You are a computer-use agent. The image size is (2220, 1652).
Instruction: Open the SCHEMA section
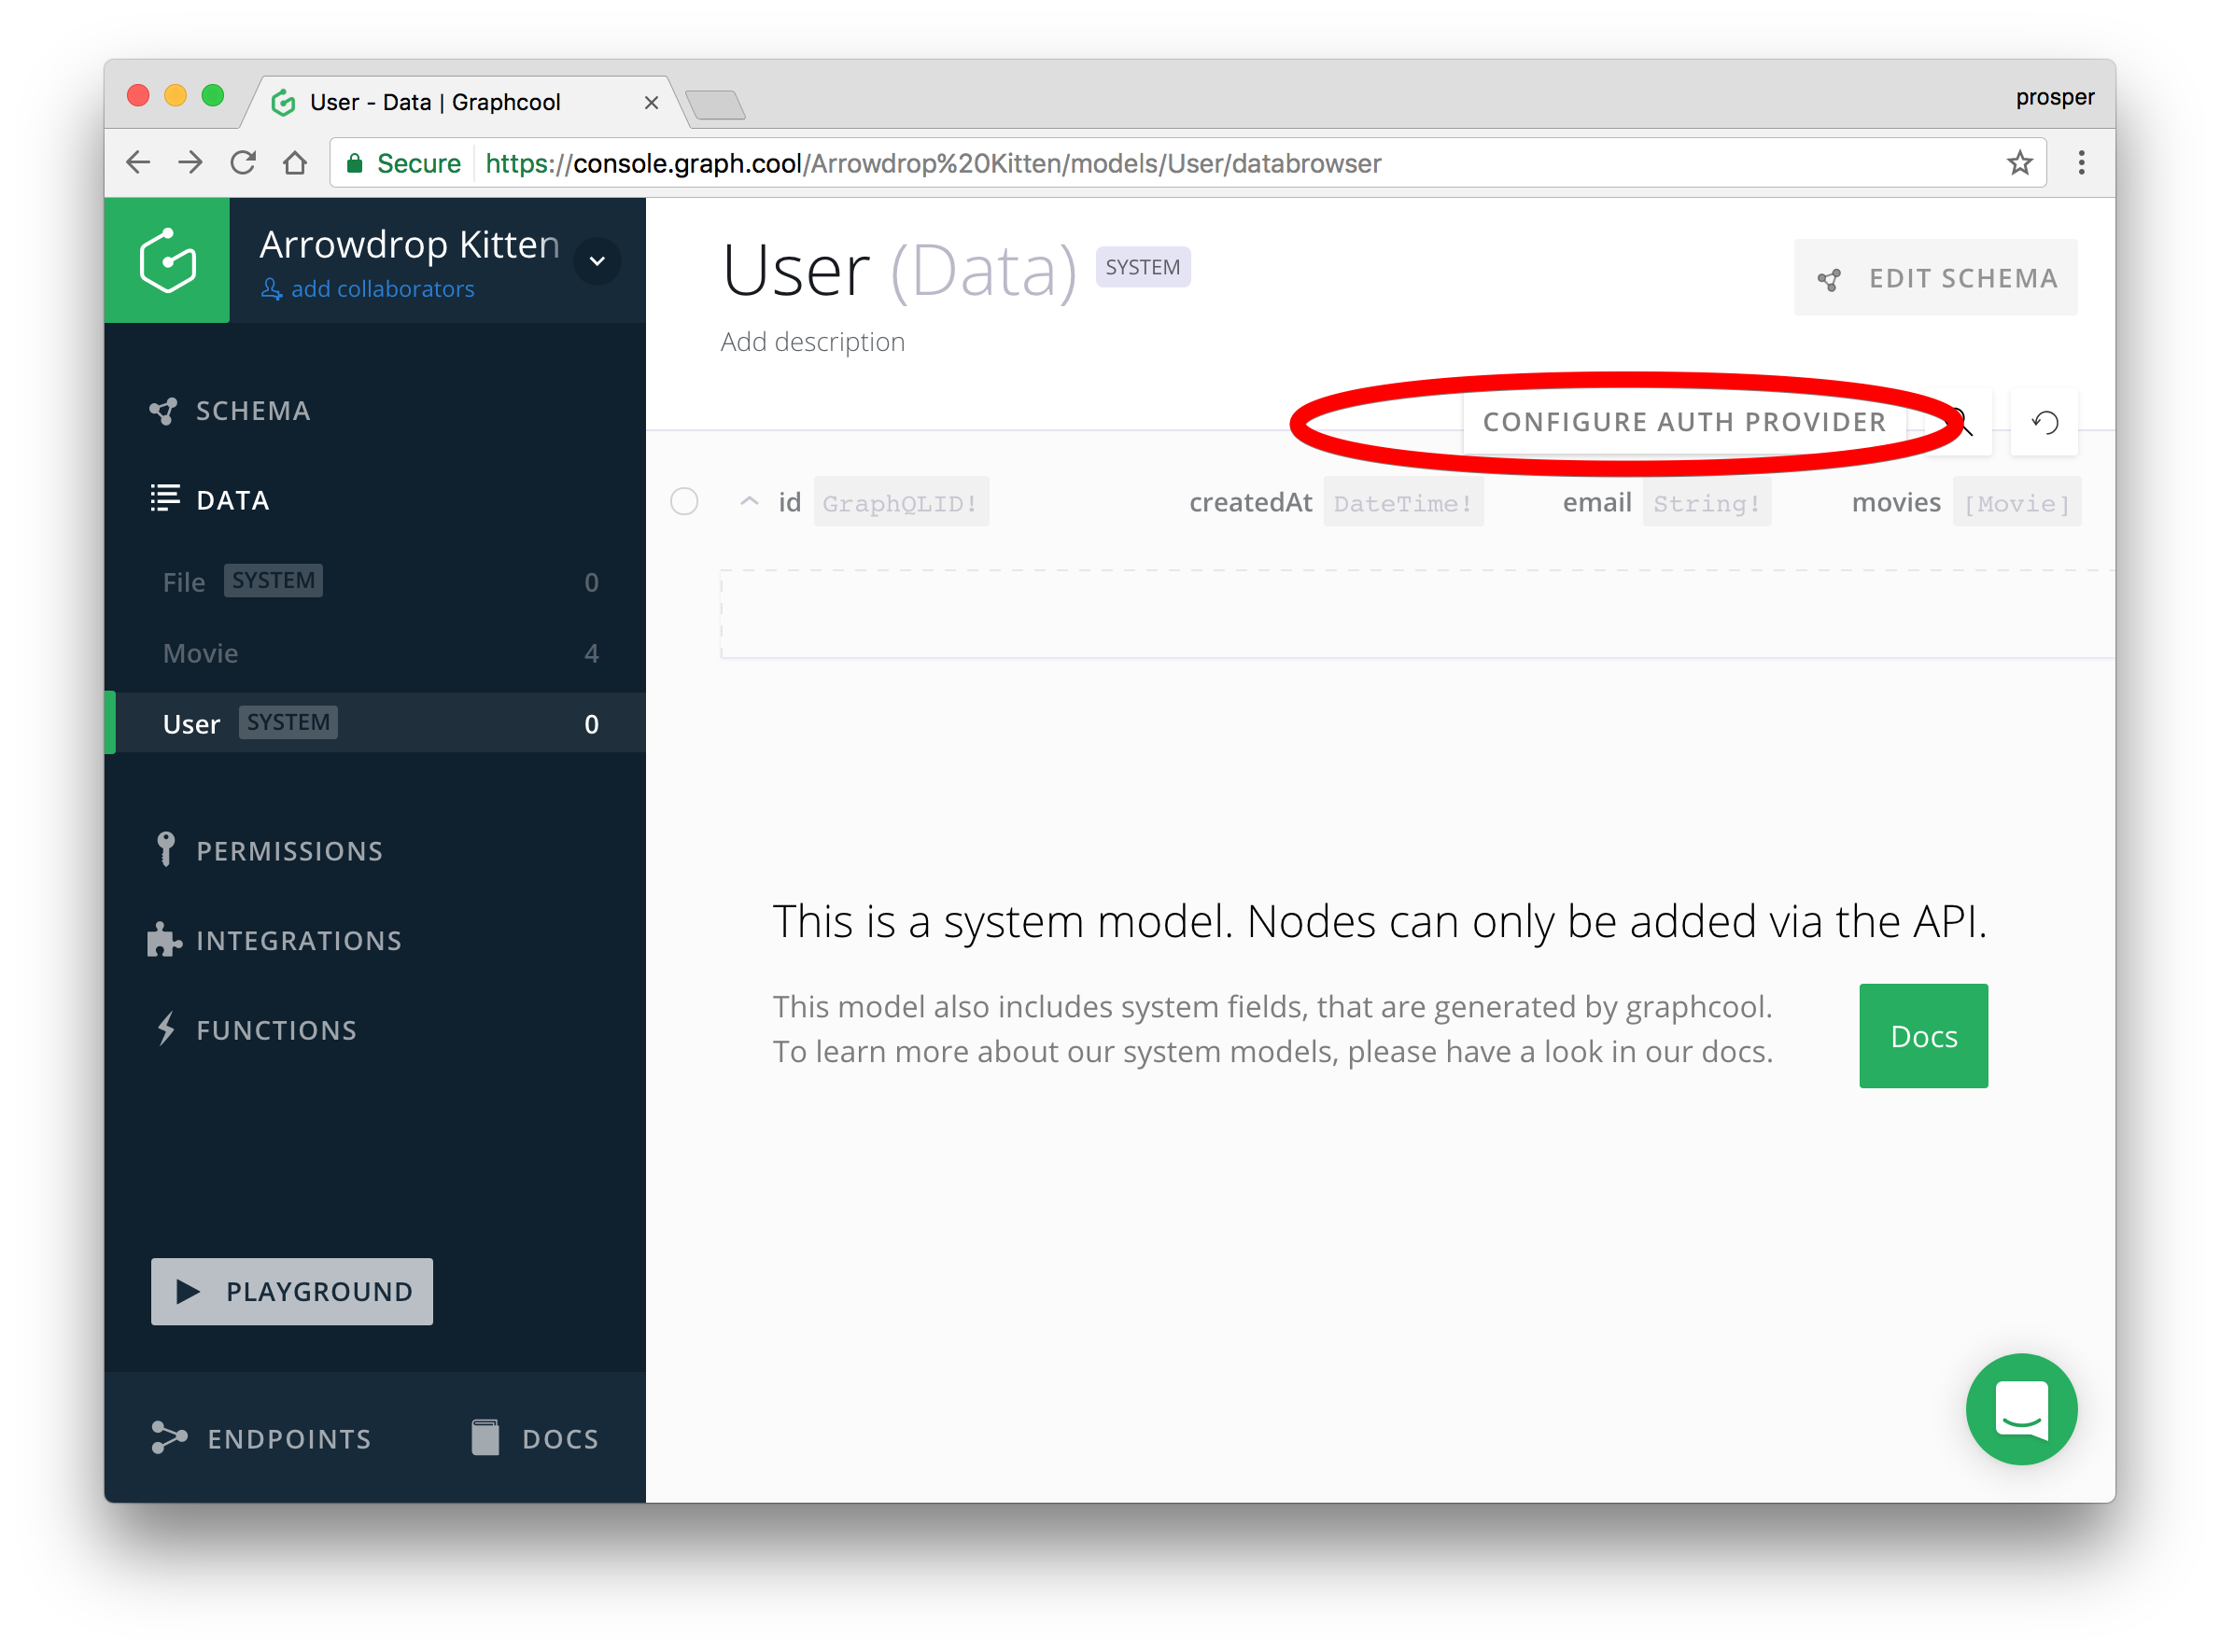pos(230,411)
